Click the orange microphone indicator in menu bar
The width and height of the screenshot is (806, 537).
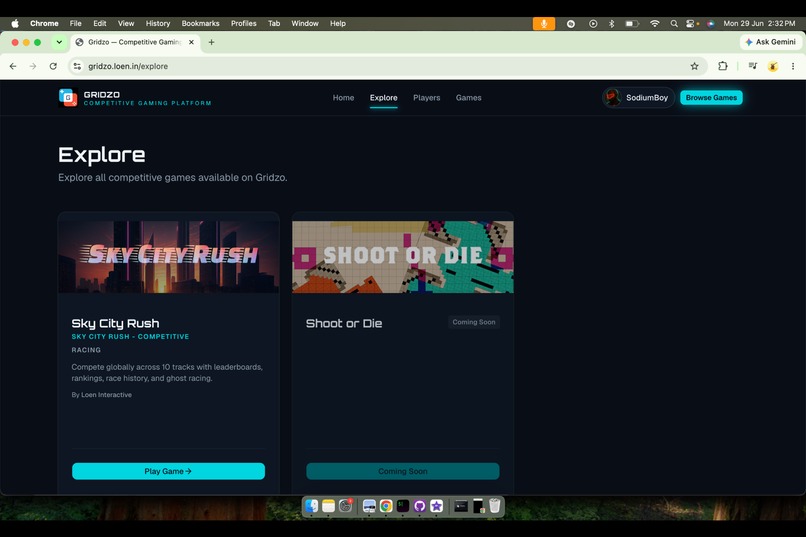(x=543, y=24)
